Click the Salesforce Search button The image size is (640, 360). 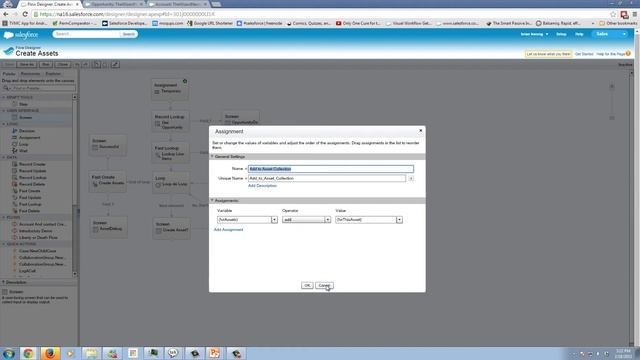129,34
